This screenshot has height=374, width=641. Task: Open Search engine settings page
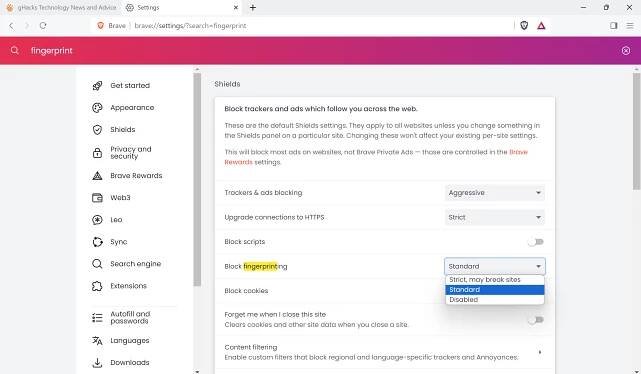click(x=136, y=264)
